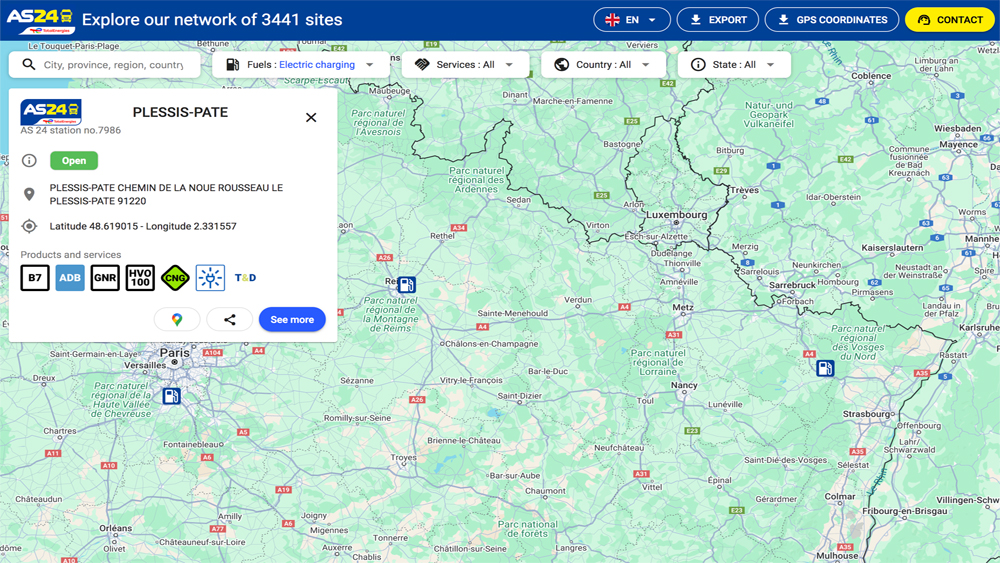Click the handshake icon in Services filter
This screenshot has width=1000, height=563.
[422, 64]
